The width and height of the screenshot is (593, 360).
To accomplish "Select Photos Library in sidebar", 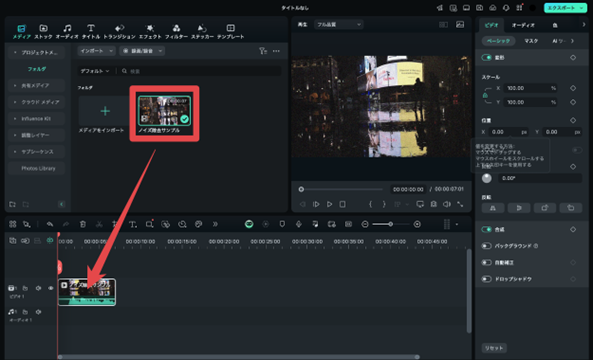I will (38, 168).
